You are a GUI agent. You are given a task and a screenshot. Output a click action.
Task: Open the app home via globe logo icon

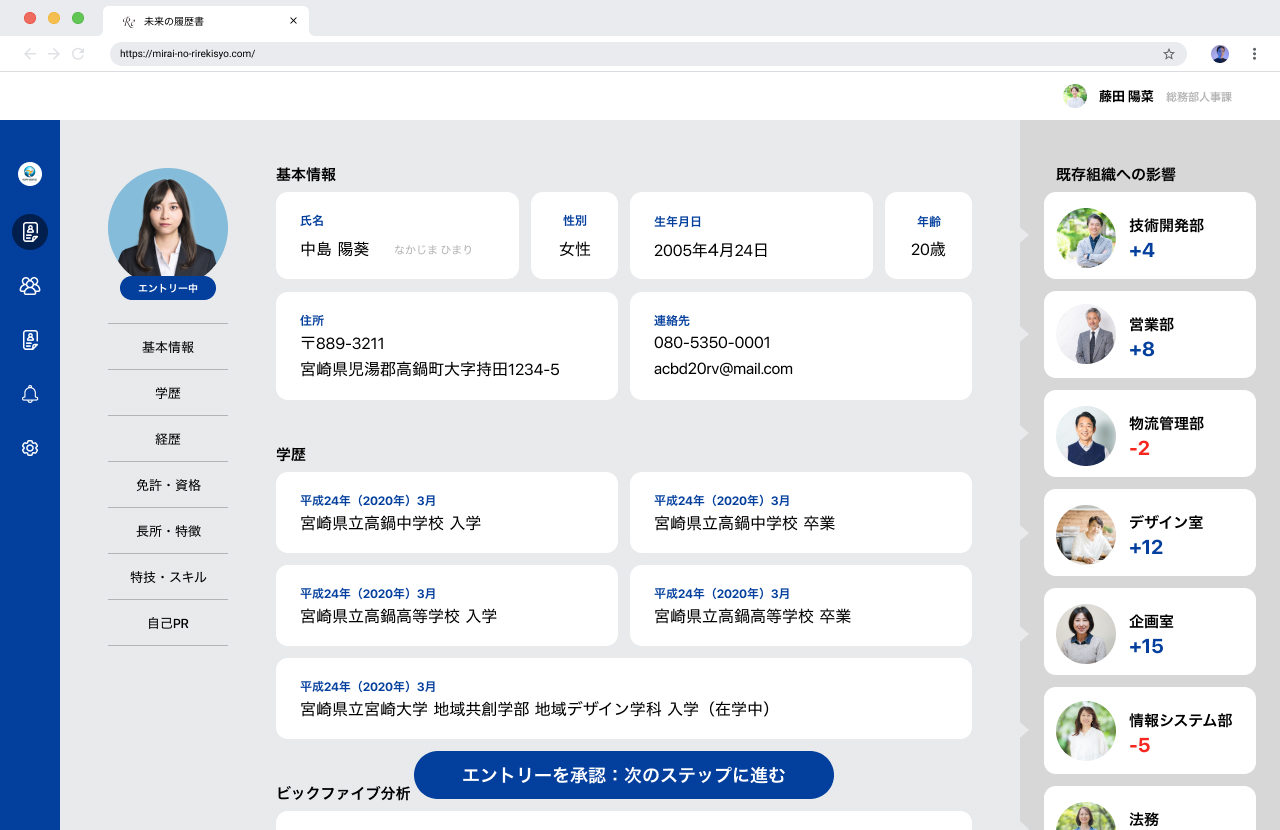(x=30, y=173)
